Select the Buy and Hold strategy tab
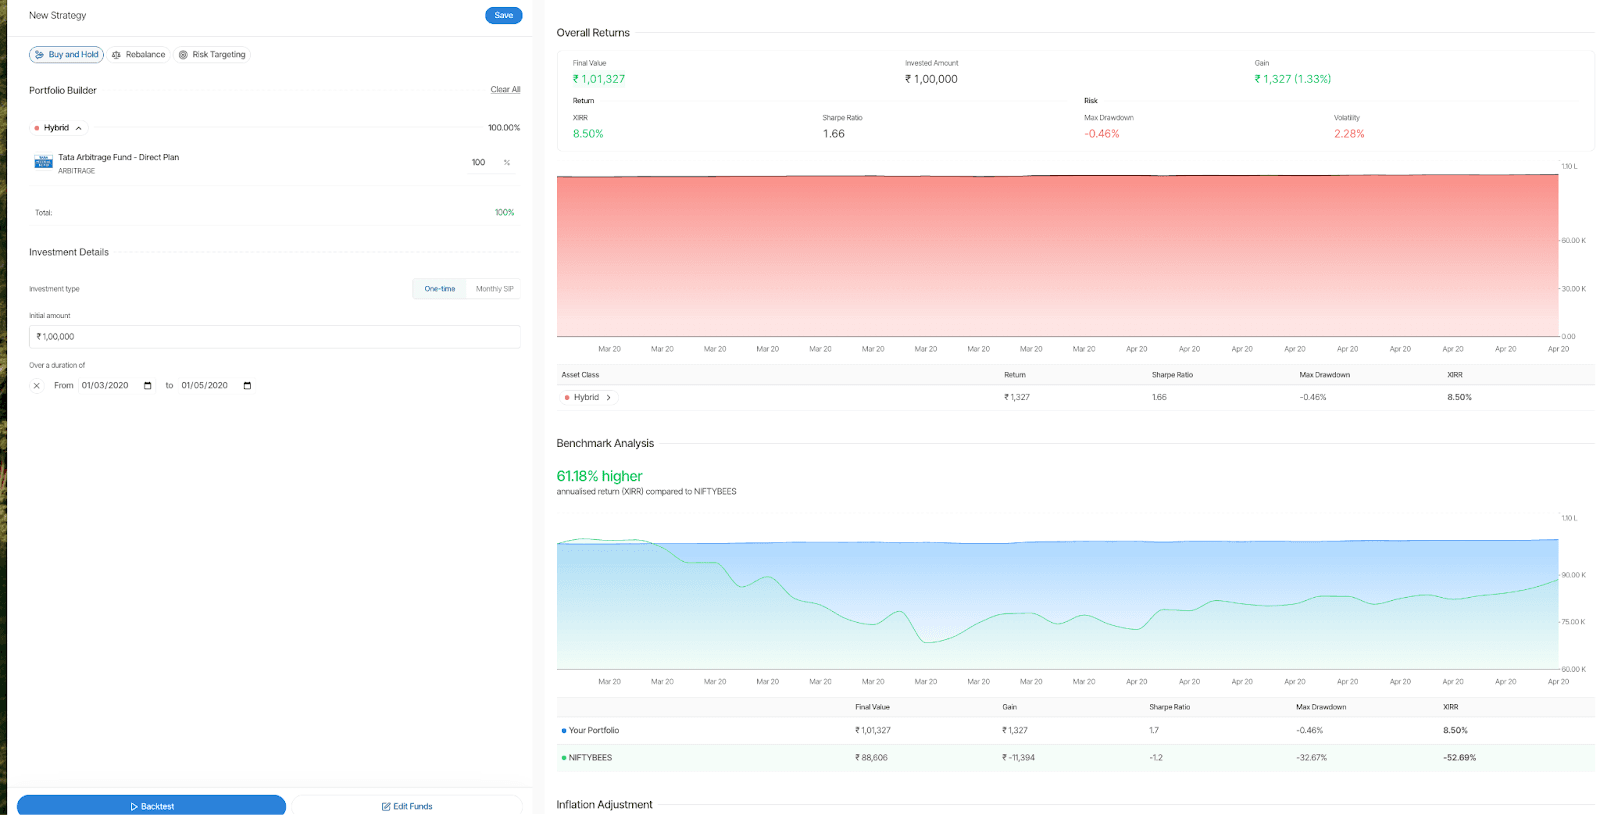1600x815 pixels. (x=66, y=55)
